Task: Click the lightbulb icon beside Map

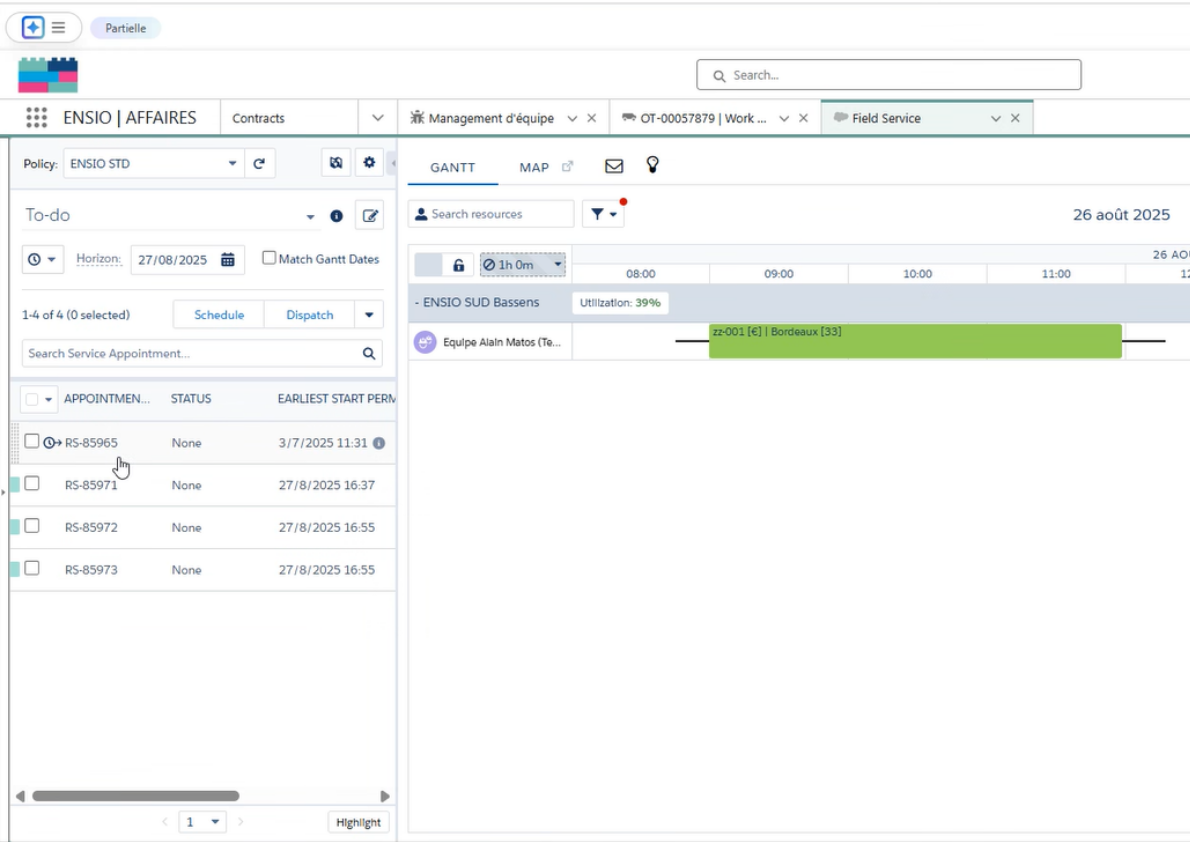Action: (x=652, y=165)
